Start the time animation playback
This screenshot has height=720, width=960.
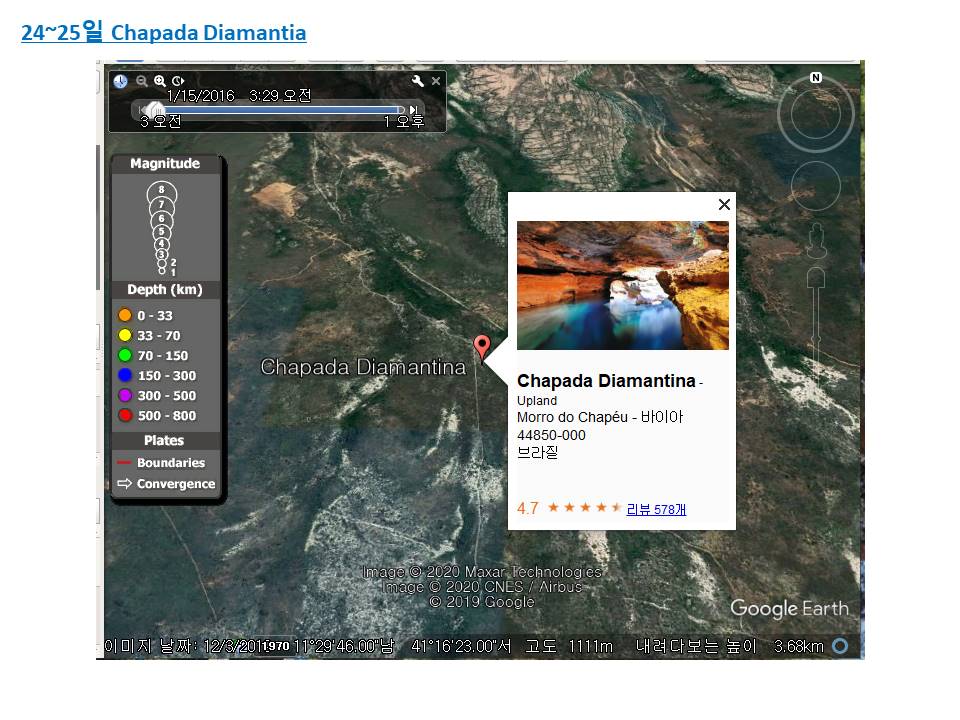click(x=178, y=81)
